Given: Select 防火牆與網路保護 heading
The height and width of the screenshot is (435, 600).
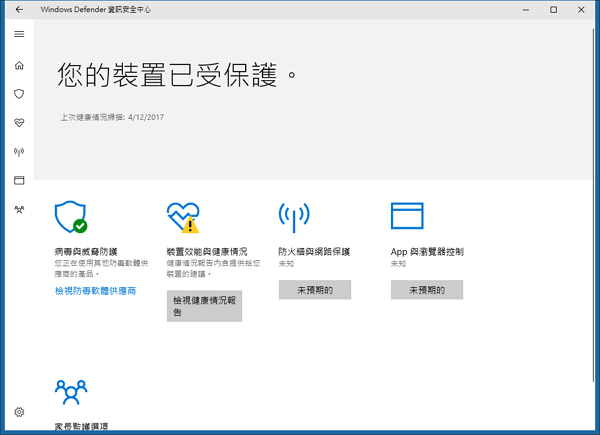Looking at the screenshot, I should [x=314, y=252].
